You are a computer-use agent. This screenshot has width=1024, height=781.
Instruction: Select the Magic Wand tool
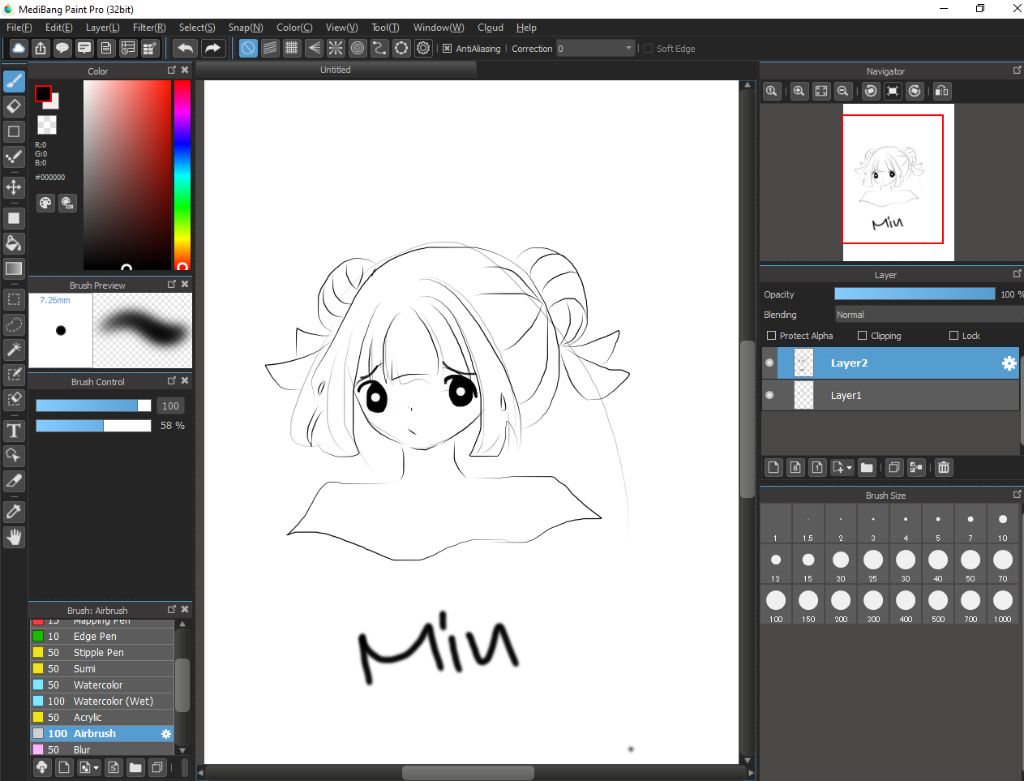pos(14,349)
